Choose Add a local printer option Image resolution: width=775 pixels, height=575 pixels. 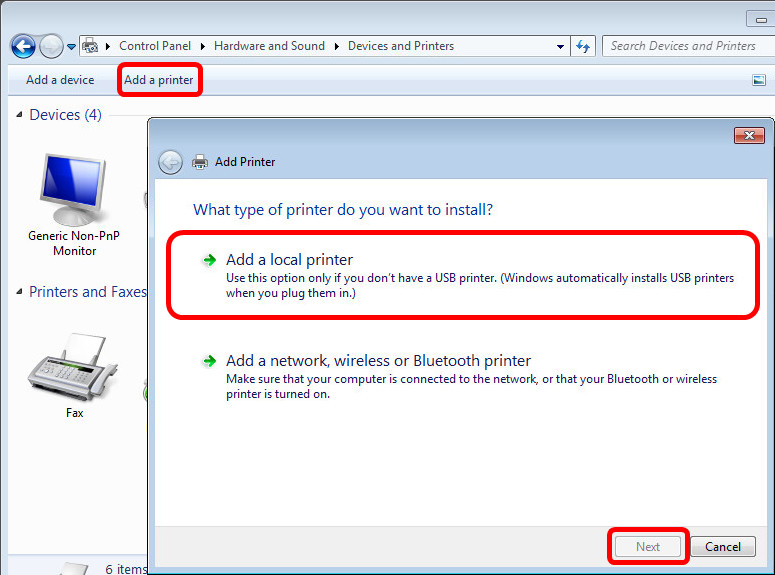(289, 260)
